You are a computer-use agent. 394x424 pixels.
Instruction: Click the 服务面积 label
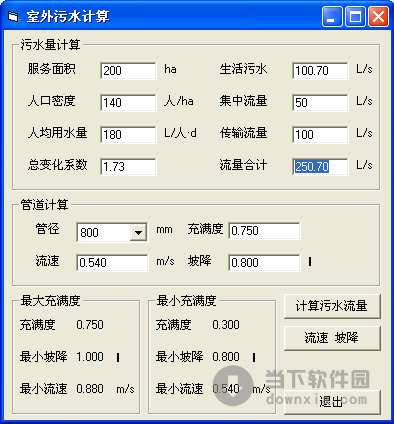(52, 69)
